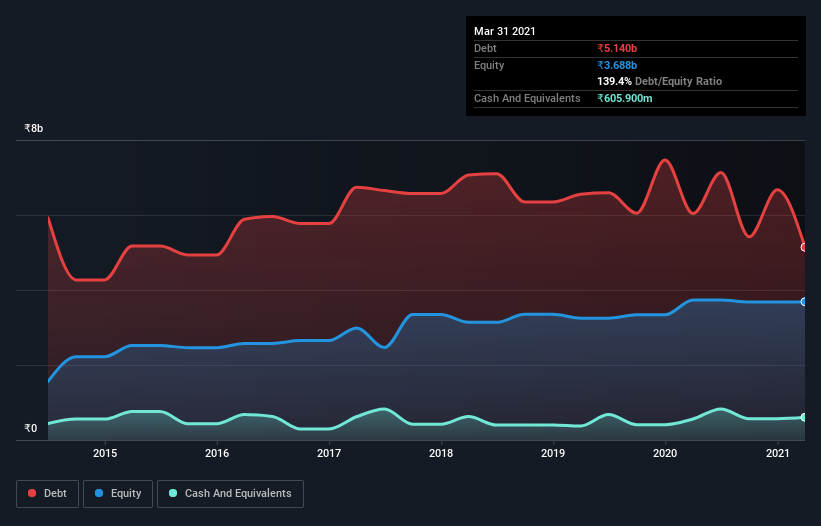
Task: Select the Cash endpoint marker on chart
Action: pos(804,417)
